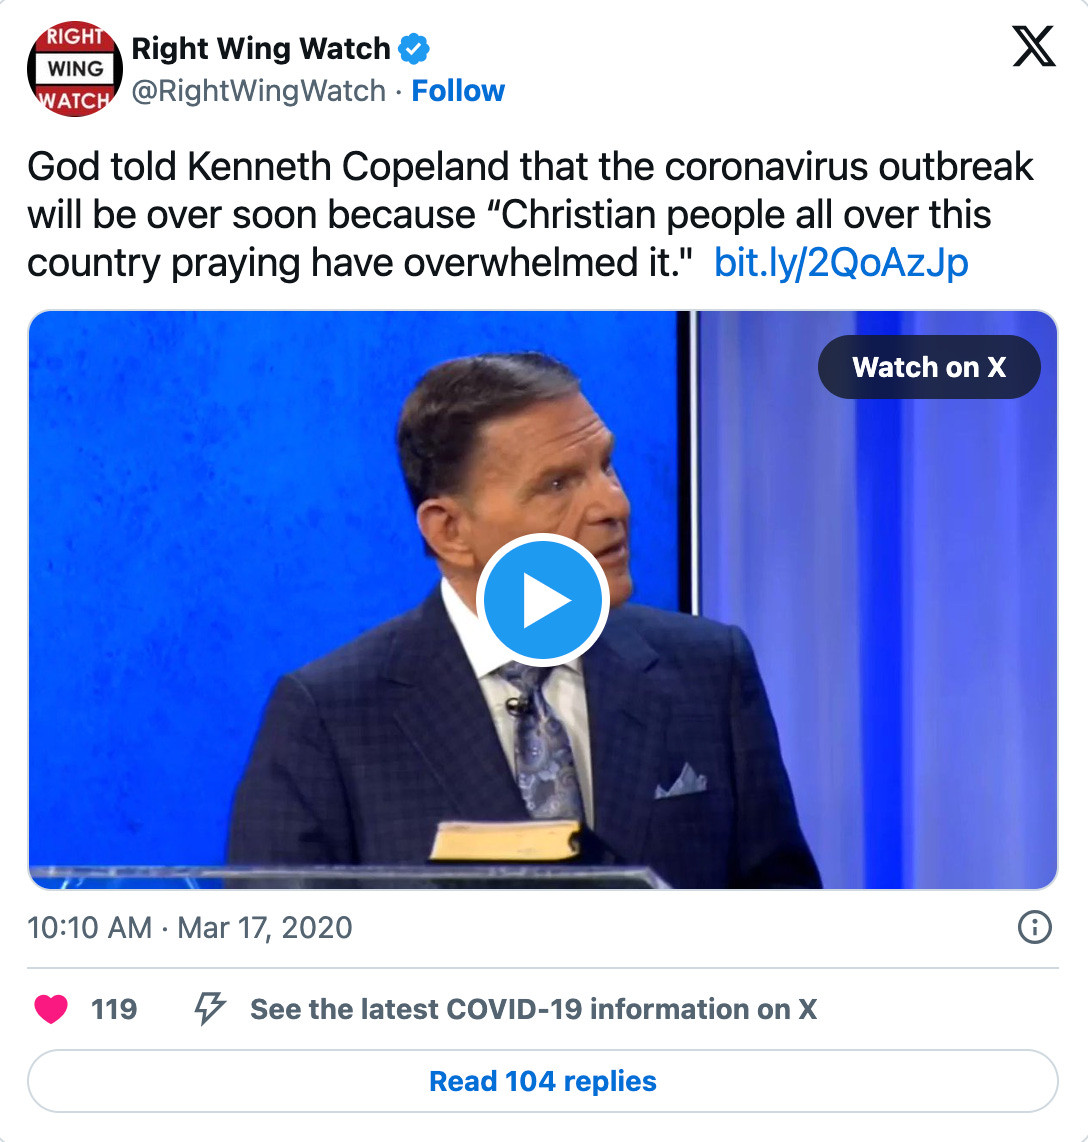Click the gold-edged Bible in the video
This screenshot has width=1088, height=1142.
(507, 840)
